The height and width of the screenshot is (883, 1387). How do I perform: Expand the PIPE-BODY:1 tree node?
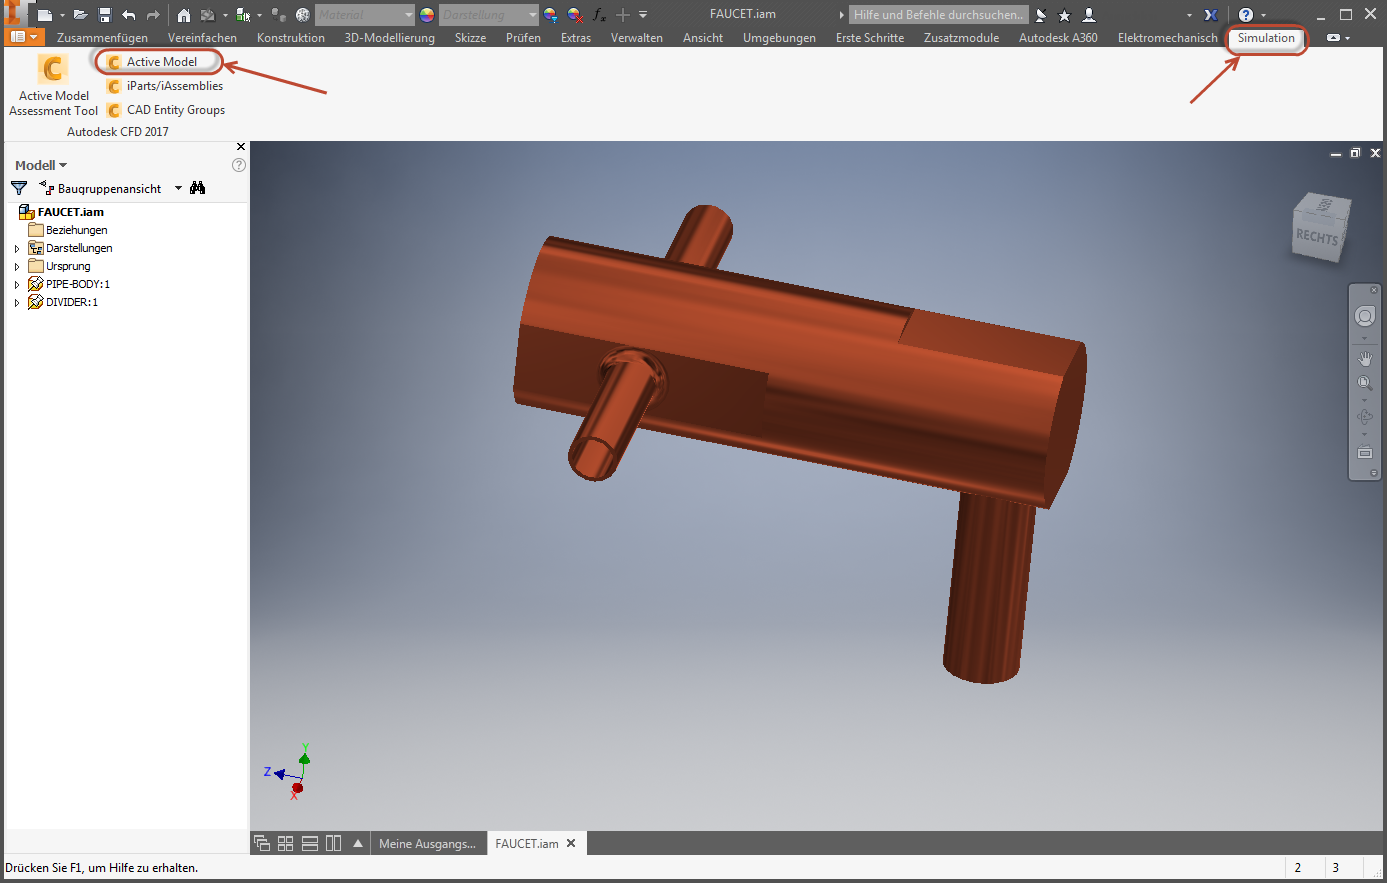[x=17, y=284]
